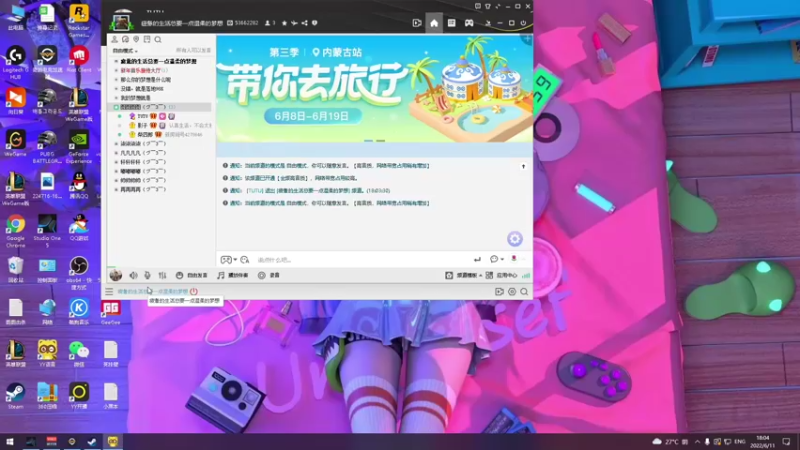Open the floating purple settings gear
Screen dimensions: 800x450
click(x=515, y=239)
